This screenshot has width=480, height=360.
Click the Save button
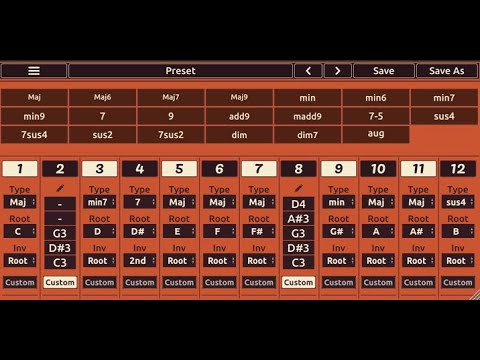coord(384,71)
